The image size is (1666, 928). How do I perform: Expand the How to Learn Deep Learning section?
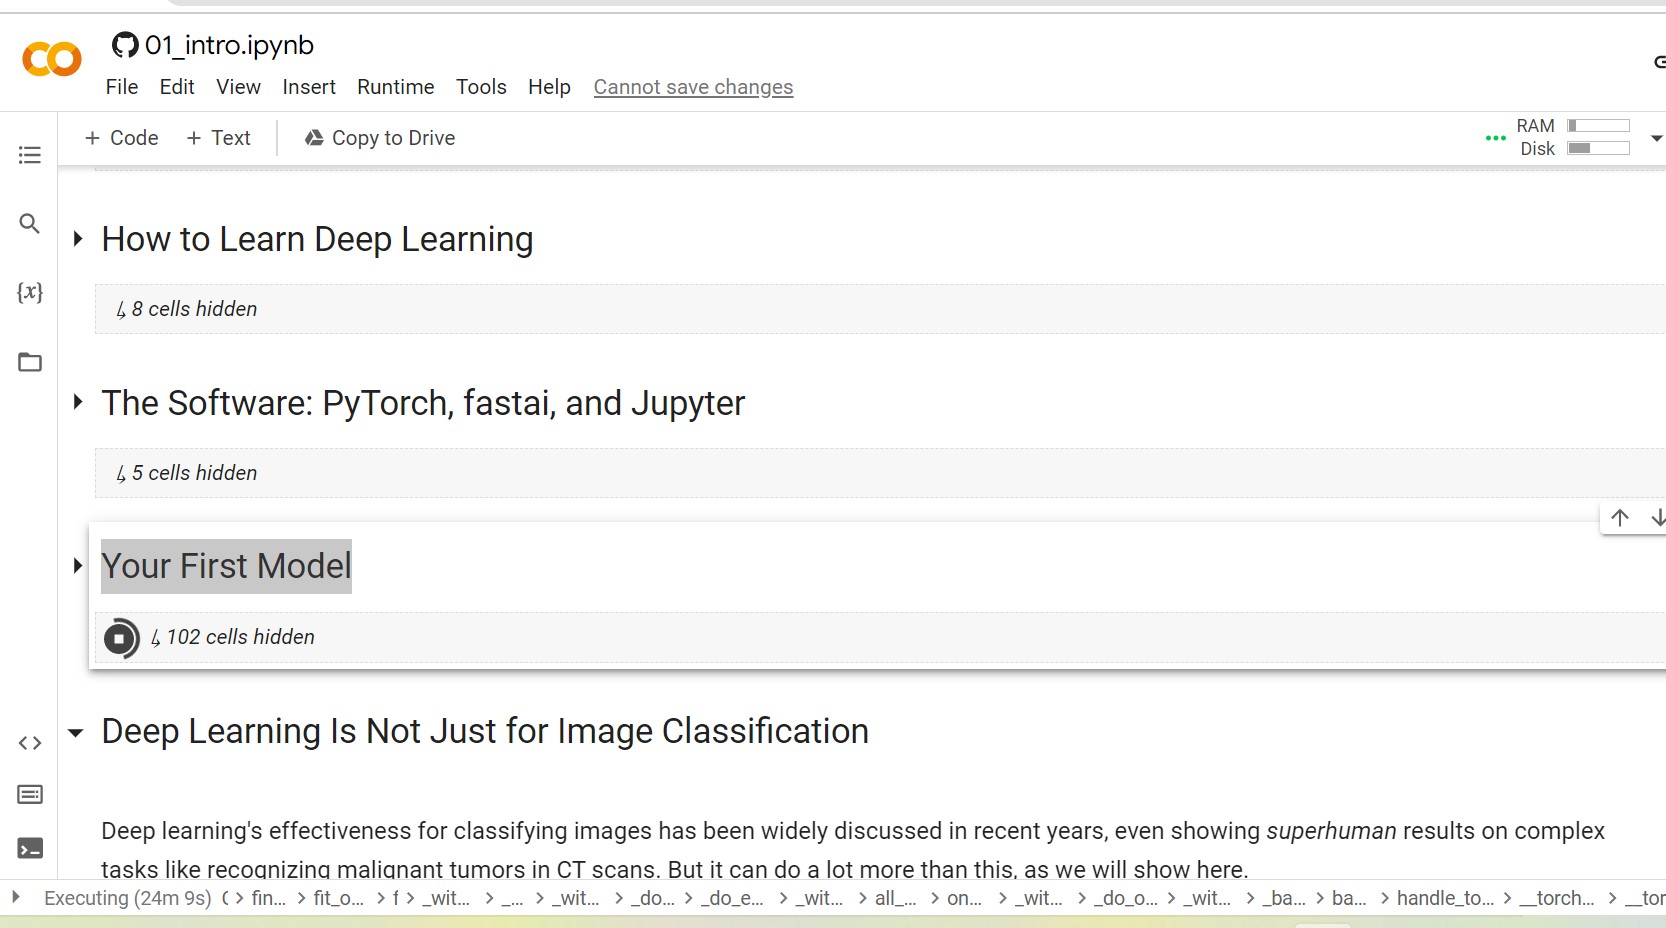(x=77, y=238)
